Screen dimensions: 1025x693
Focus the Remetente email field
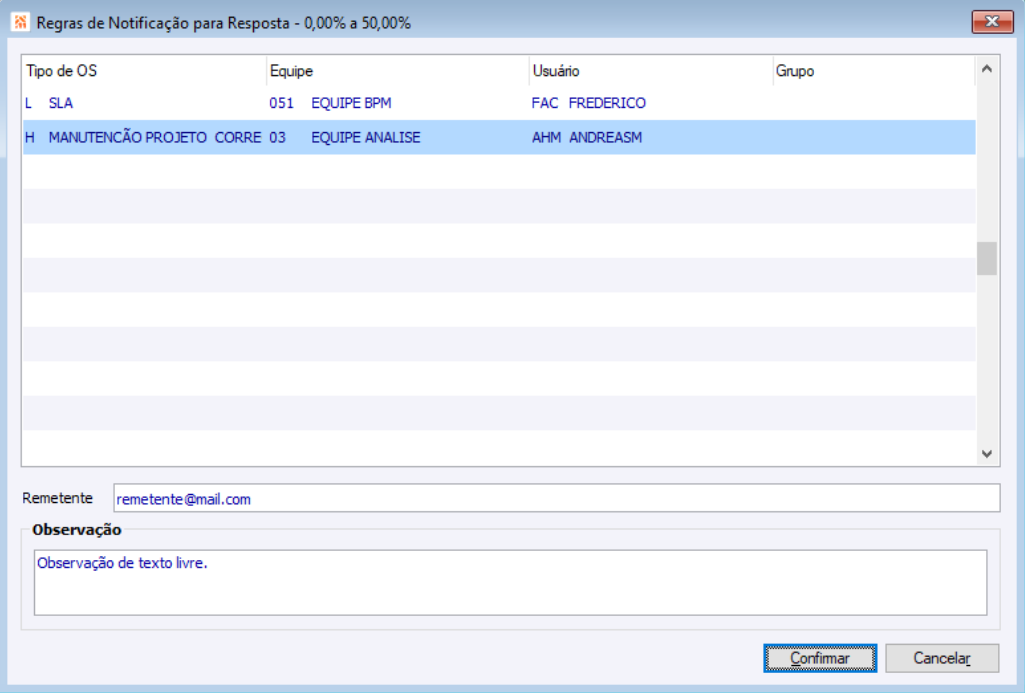click(x=556, y=498)
